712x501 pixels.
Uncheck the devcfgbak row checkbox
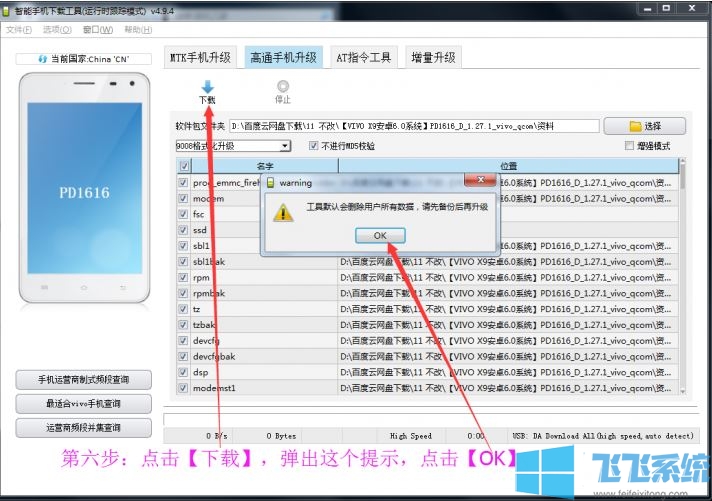[183, 357]
